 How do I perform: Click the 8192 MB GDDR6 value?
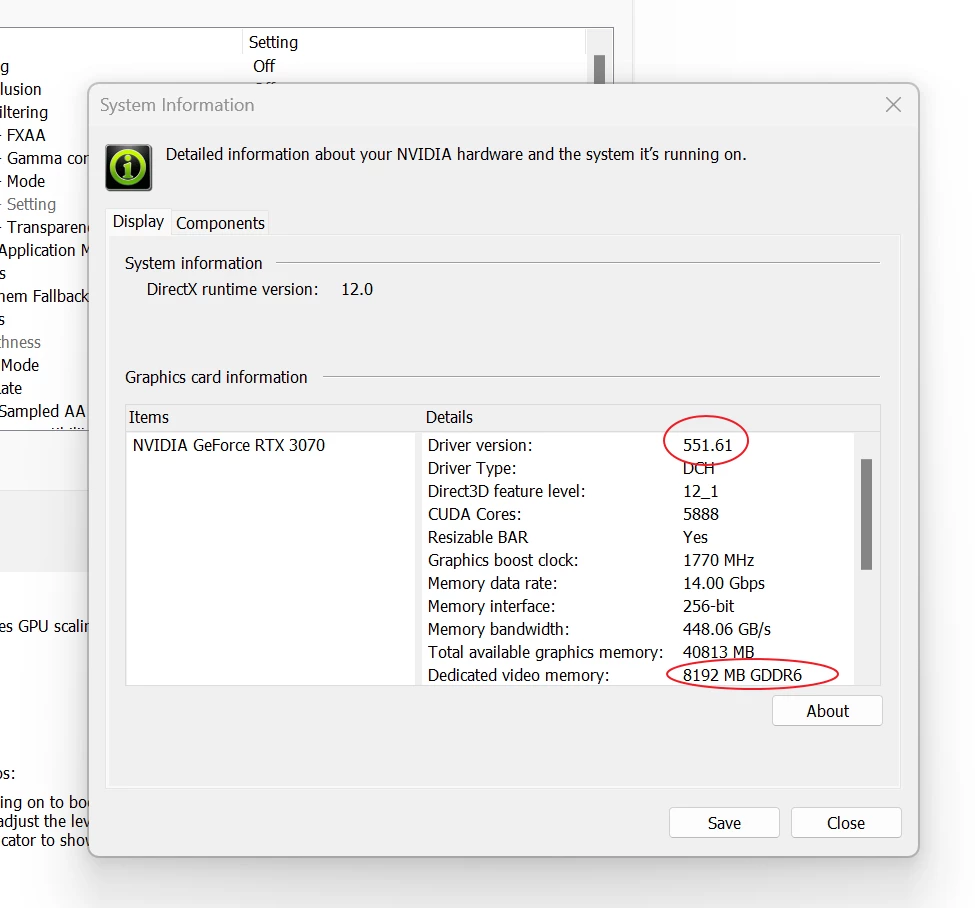pyautogui.click(x=742, y=675)
